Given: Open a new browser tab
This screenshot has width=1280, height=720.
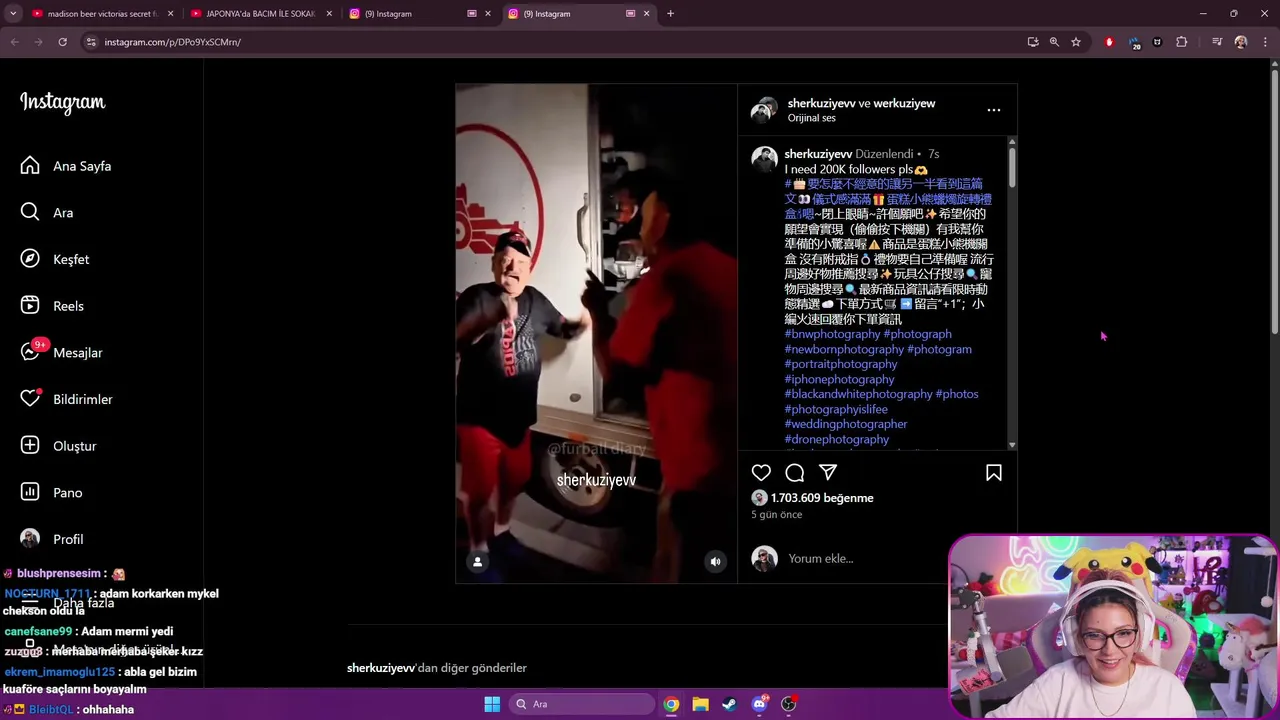Looking at the screenshot, I should click(x=670, y=14).
